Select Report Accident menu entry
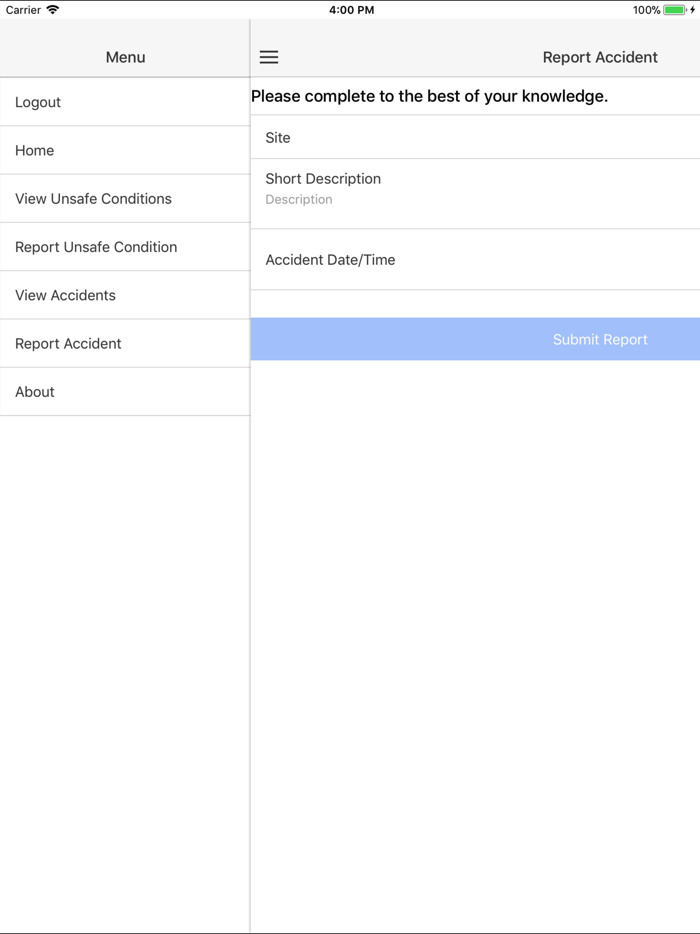 68,343
